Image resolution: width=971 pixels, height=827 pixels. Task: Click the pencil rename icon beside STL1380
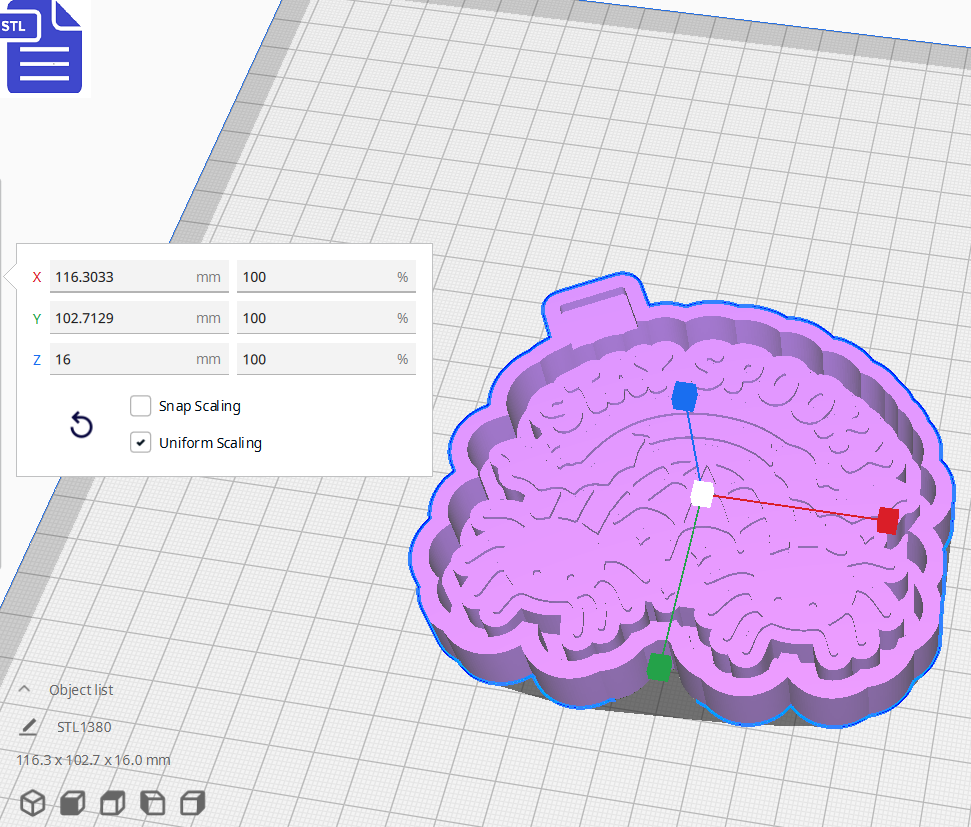pos(29,727)
